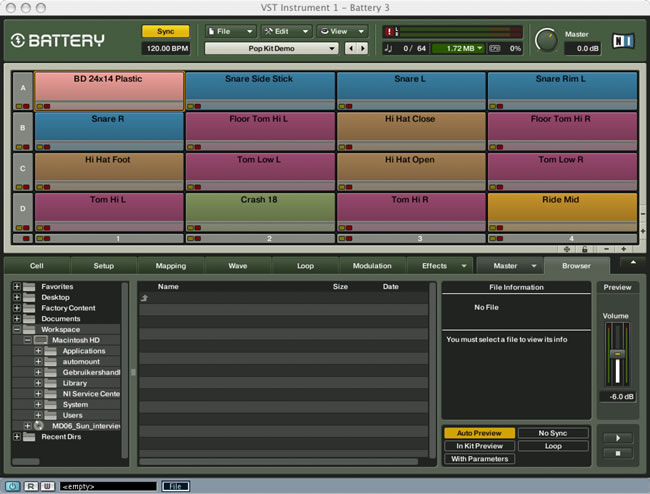Expand the Applications folder node
Screen dimensions: 650x494
(x=38, y=351)
